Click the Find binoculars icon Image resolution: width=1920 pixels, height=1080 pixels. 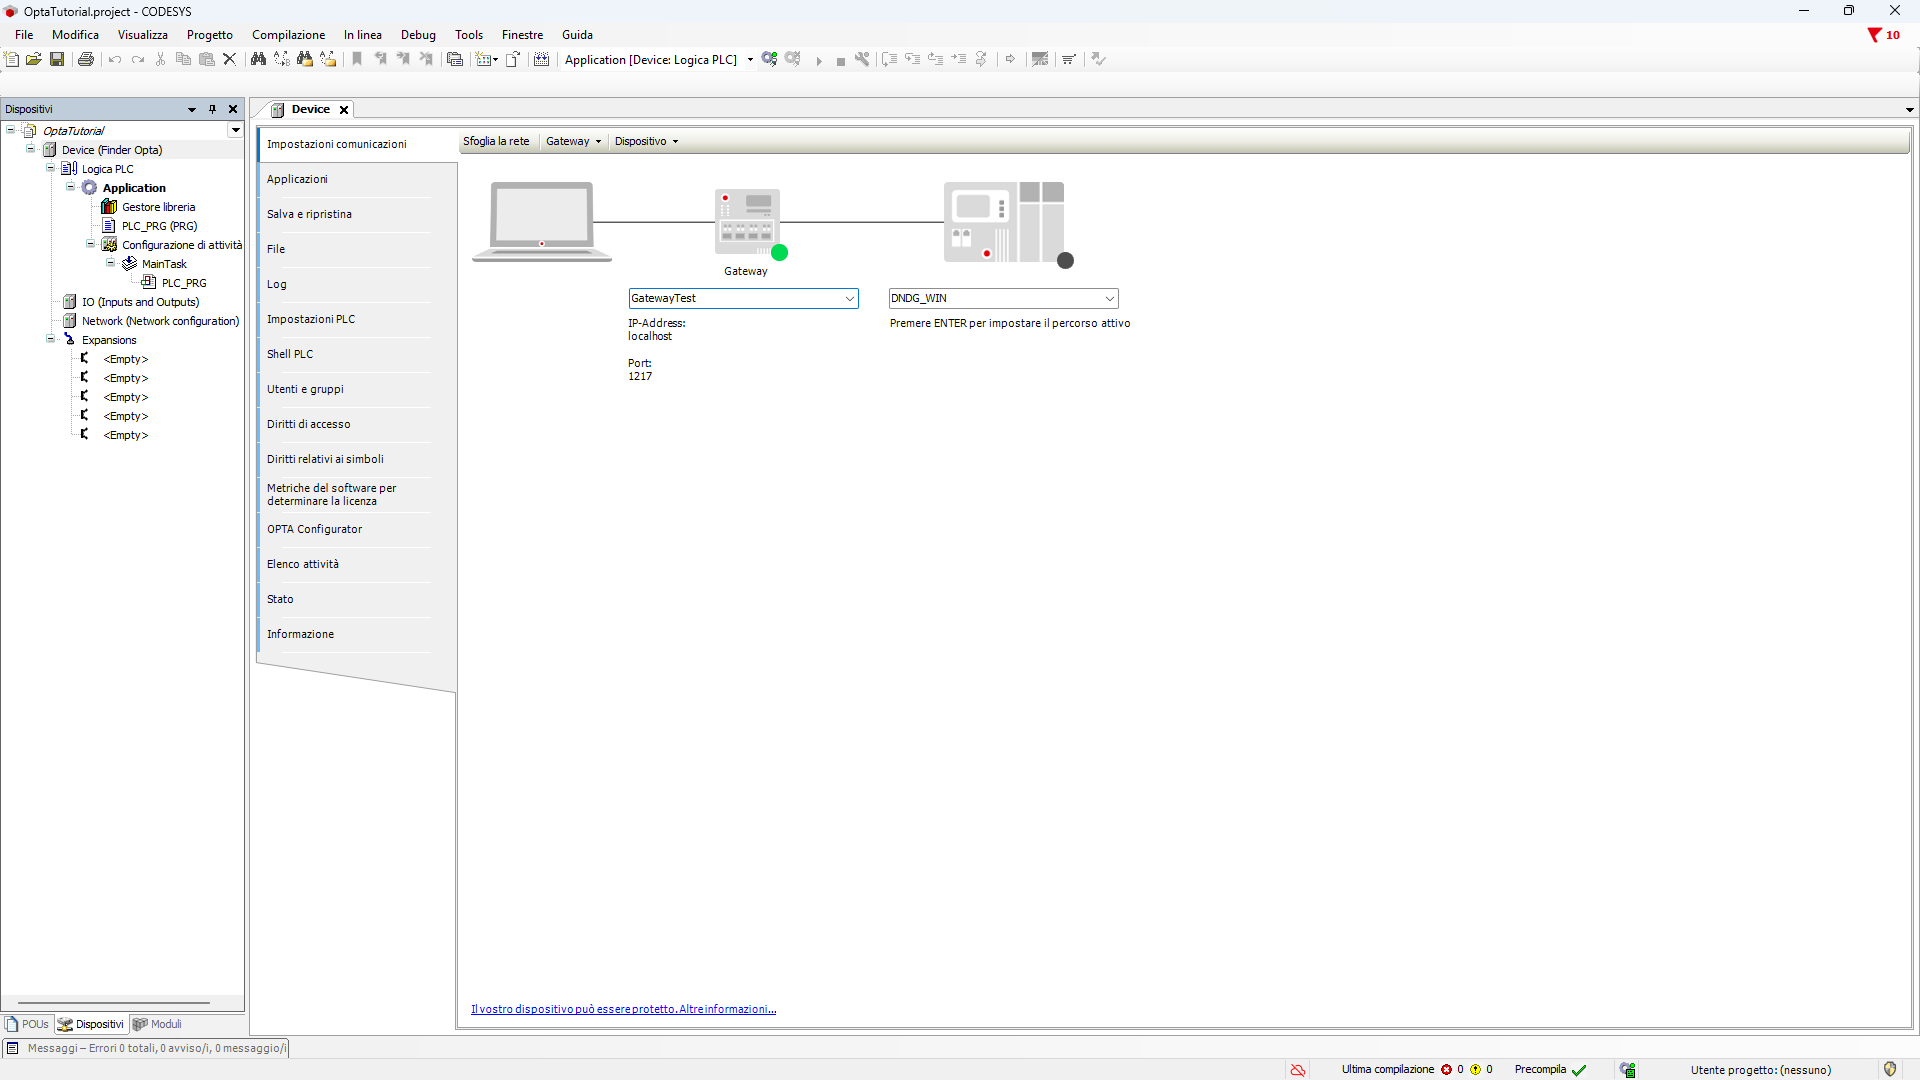click(x=258, y=59)
